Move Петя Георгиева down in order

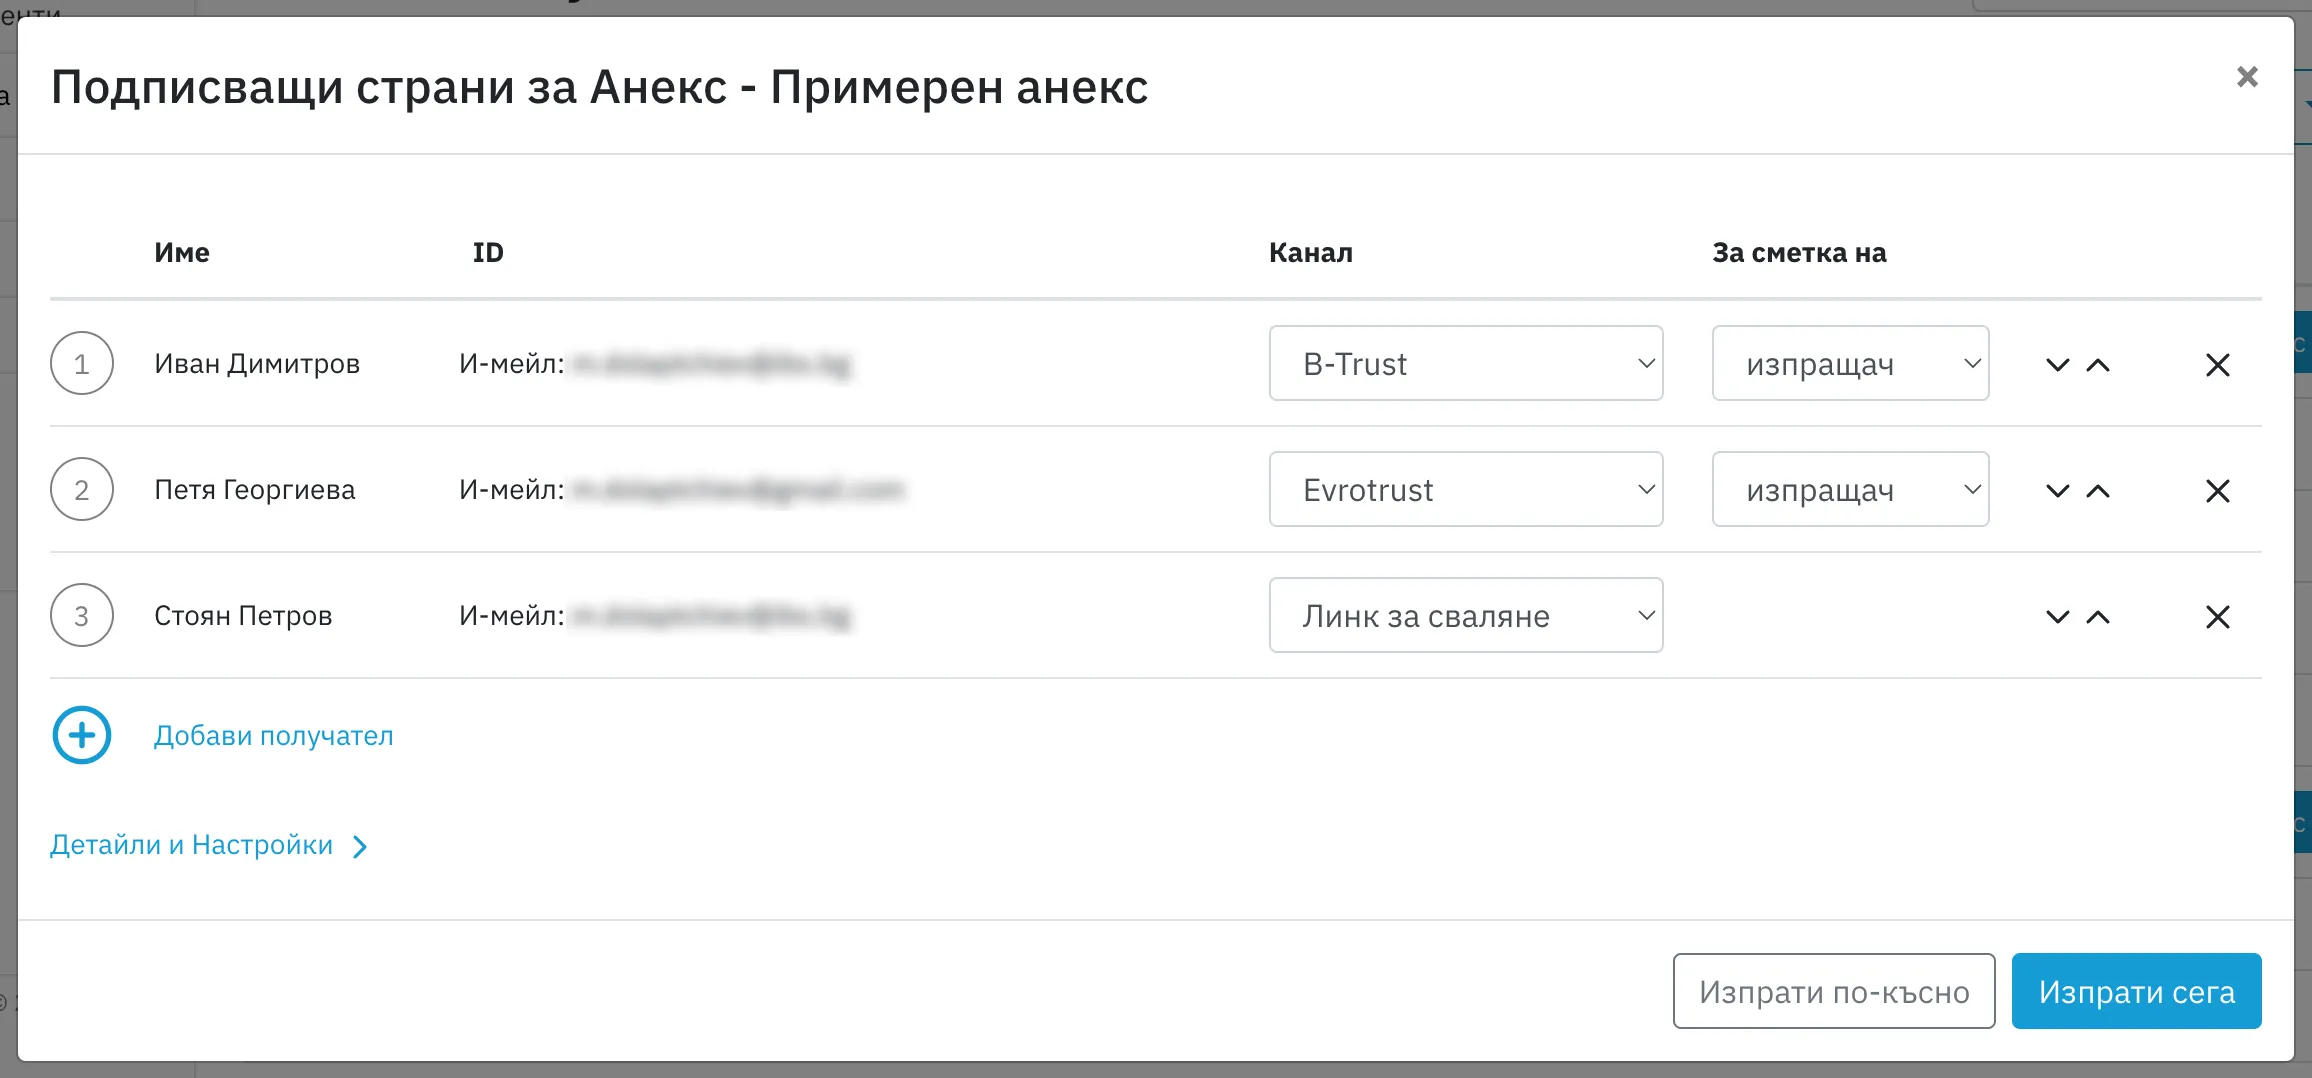click(2057, 491)
